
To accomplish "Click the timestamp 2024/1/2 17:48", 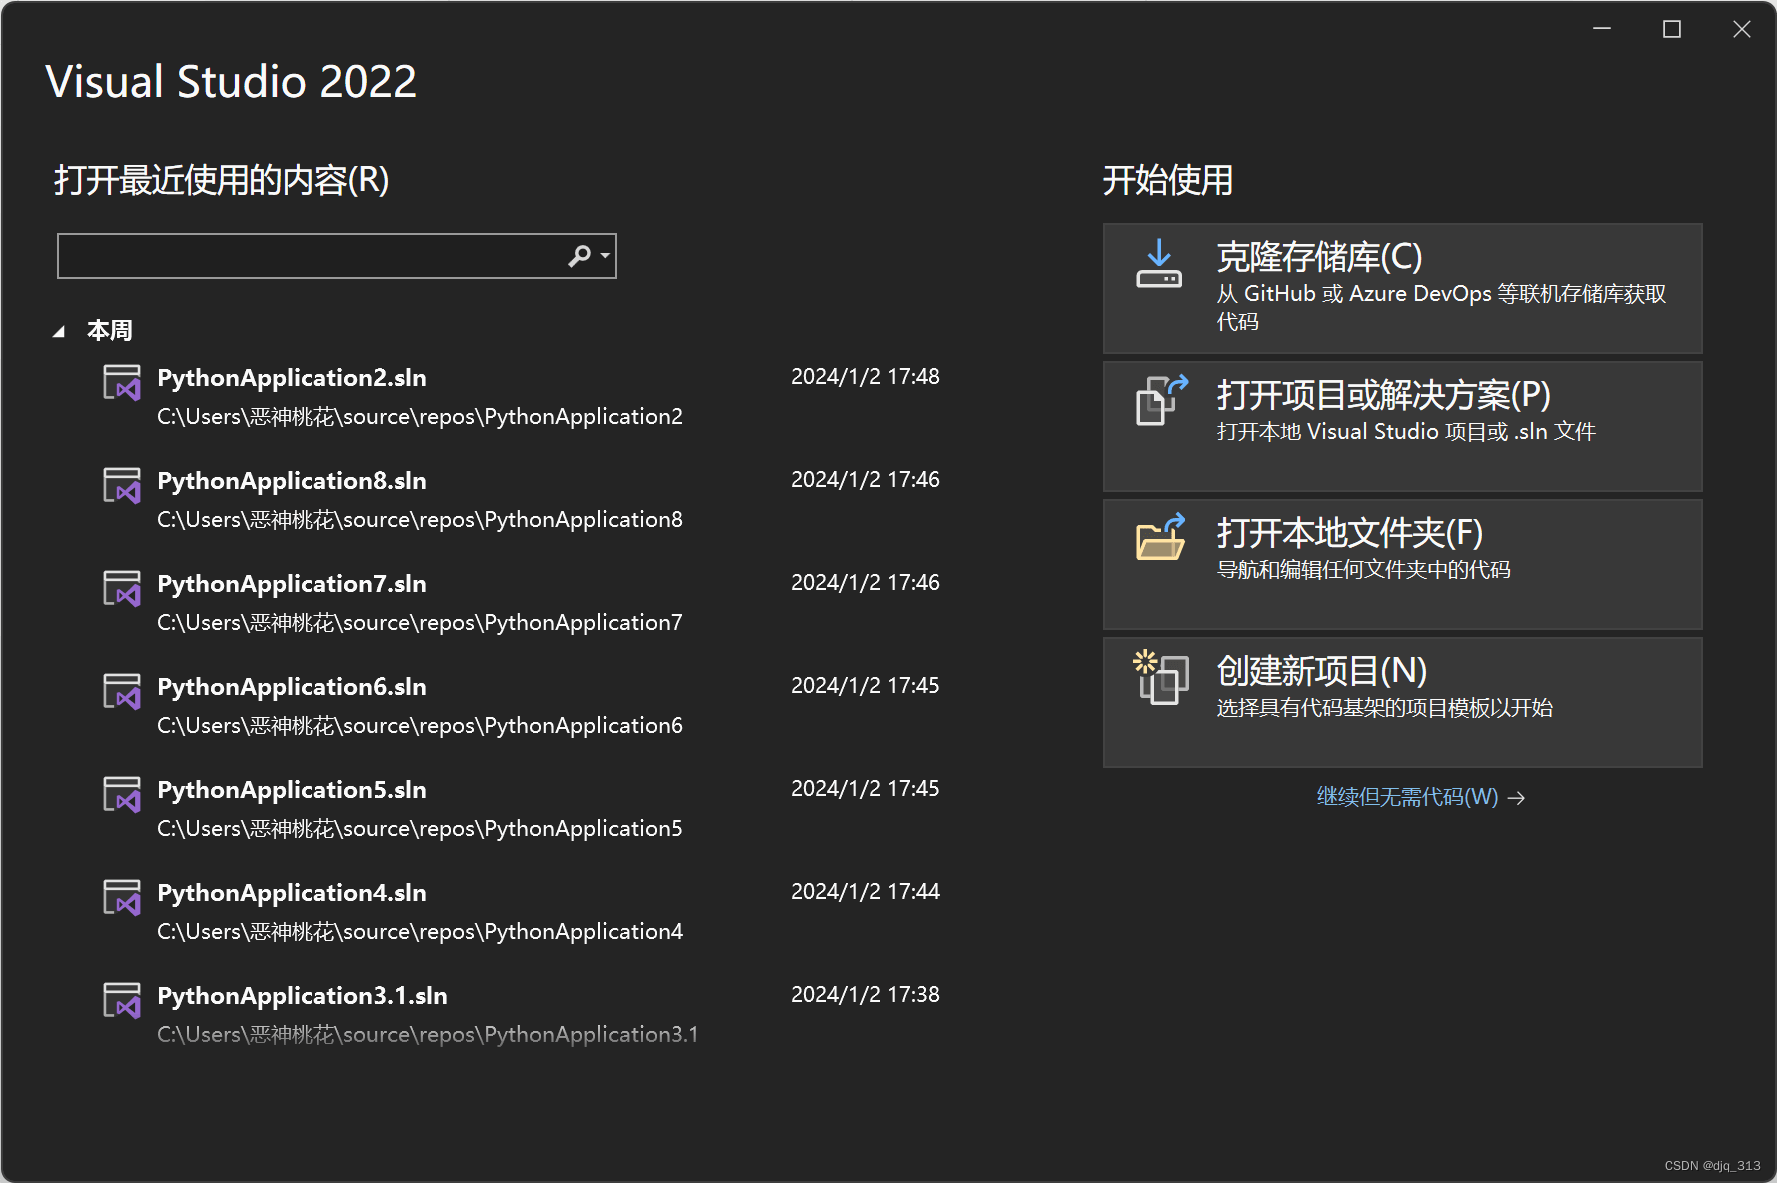I will tap(865, 377).
